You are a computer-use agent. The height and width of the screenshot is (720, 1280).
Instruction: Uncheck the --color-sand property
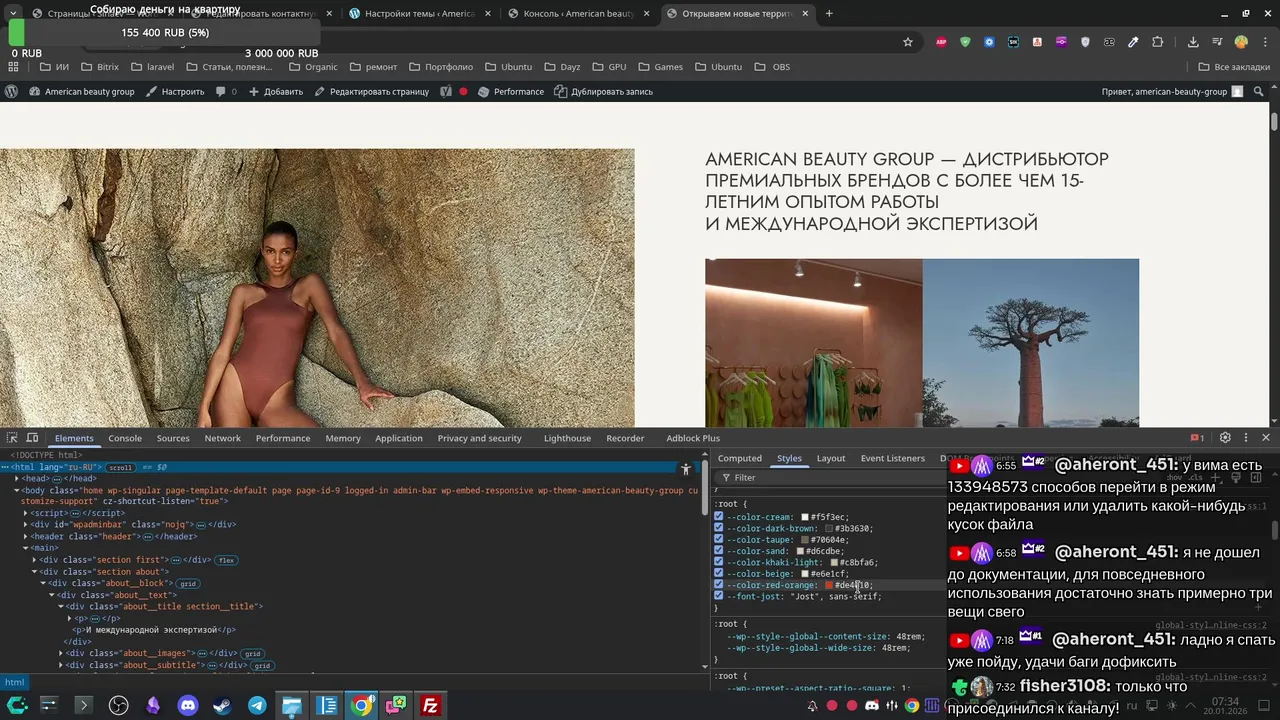click(718, 551)
